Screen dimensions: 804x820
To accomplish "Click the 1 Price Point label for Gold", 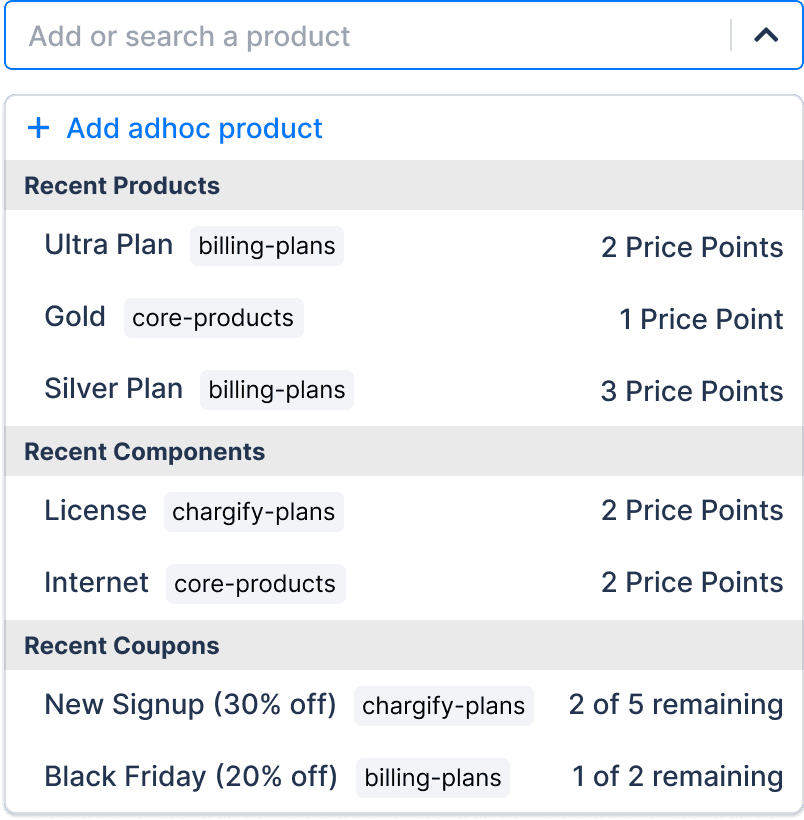I will point(700,319).
